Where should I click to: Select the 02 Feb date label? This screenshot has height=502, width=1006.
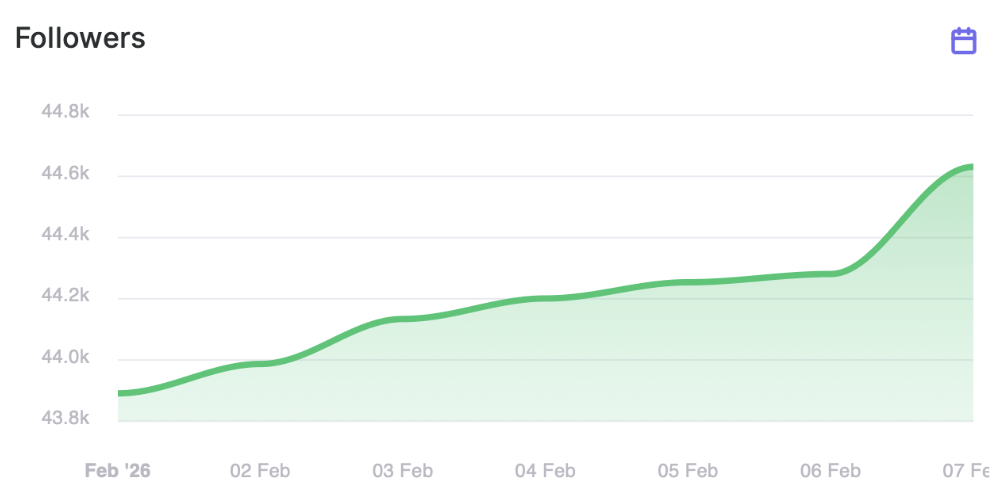coord(260,470)
